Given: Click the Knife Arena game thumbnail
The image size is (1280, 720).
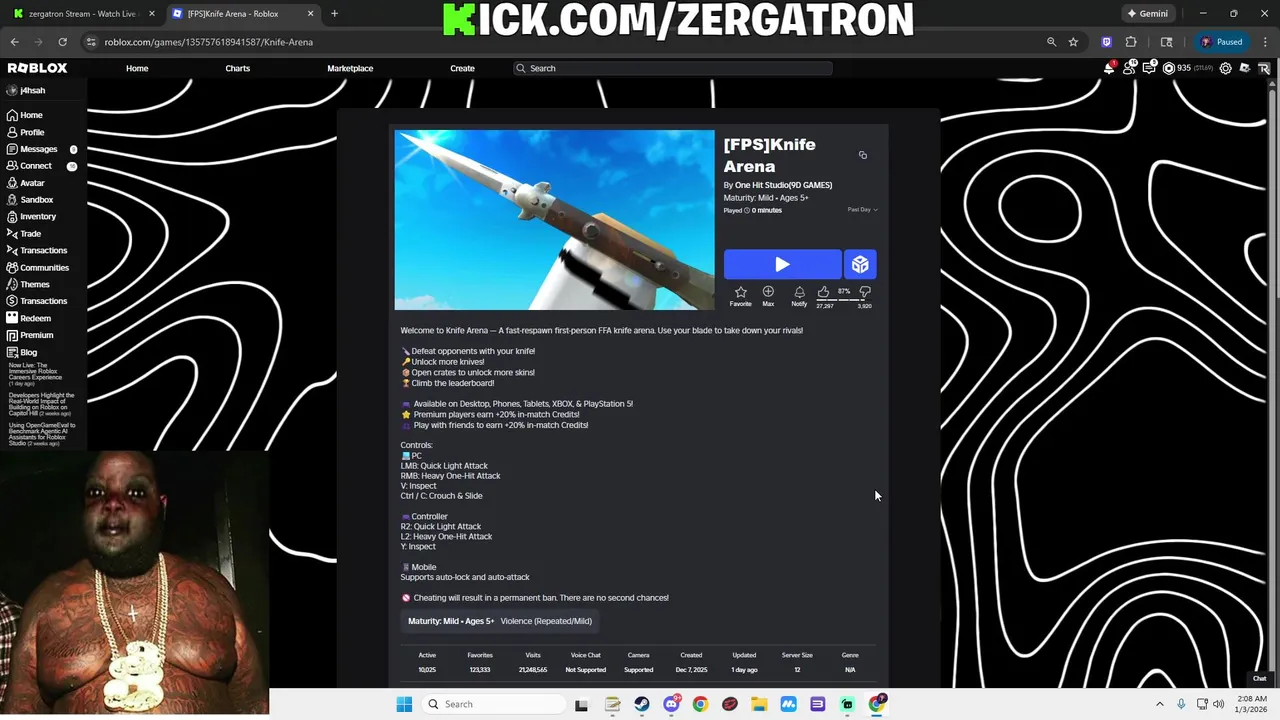Looking at the screenshot, I should pyautogui.click(x=554, y=220).
